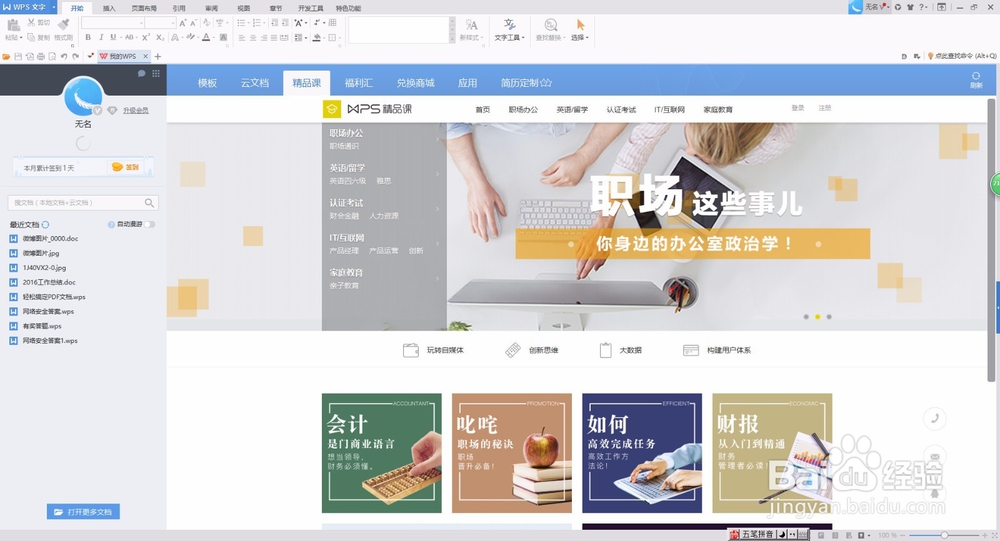Open the 兑换商城 tab on blue bar
The width and height of the screenshot is (1000, 541).
415,83
